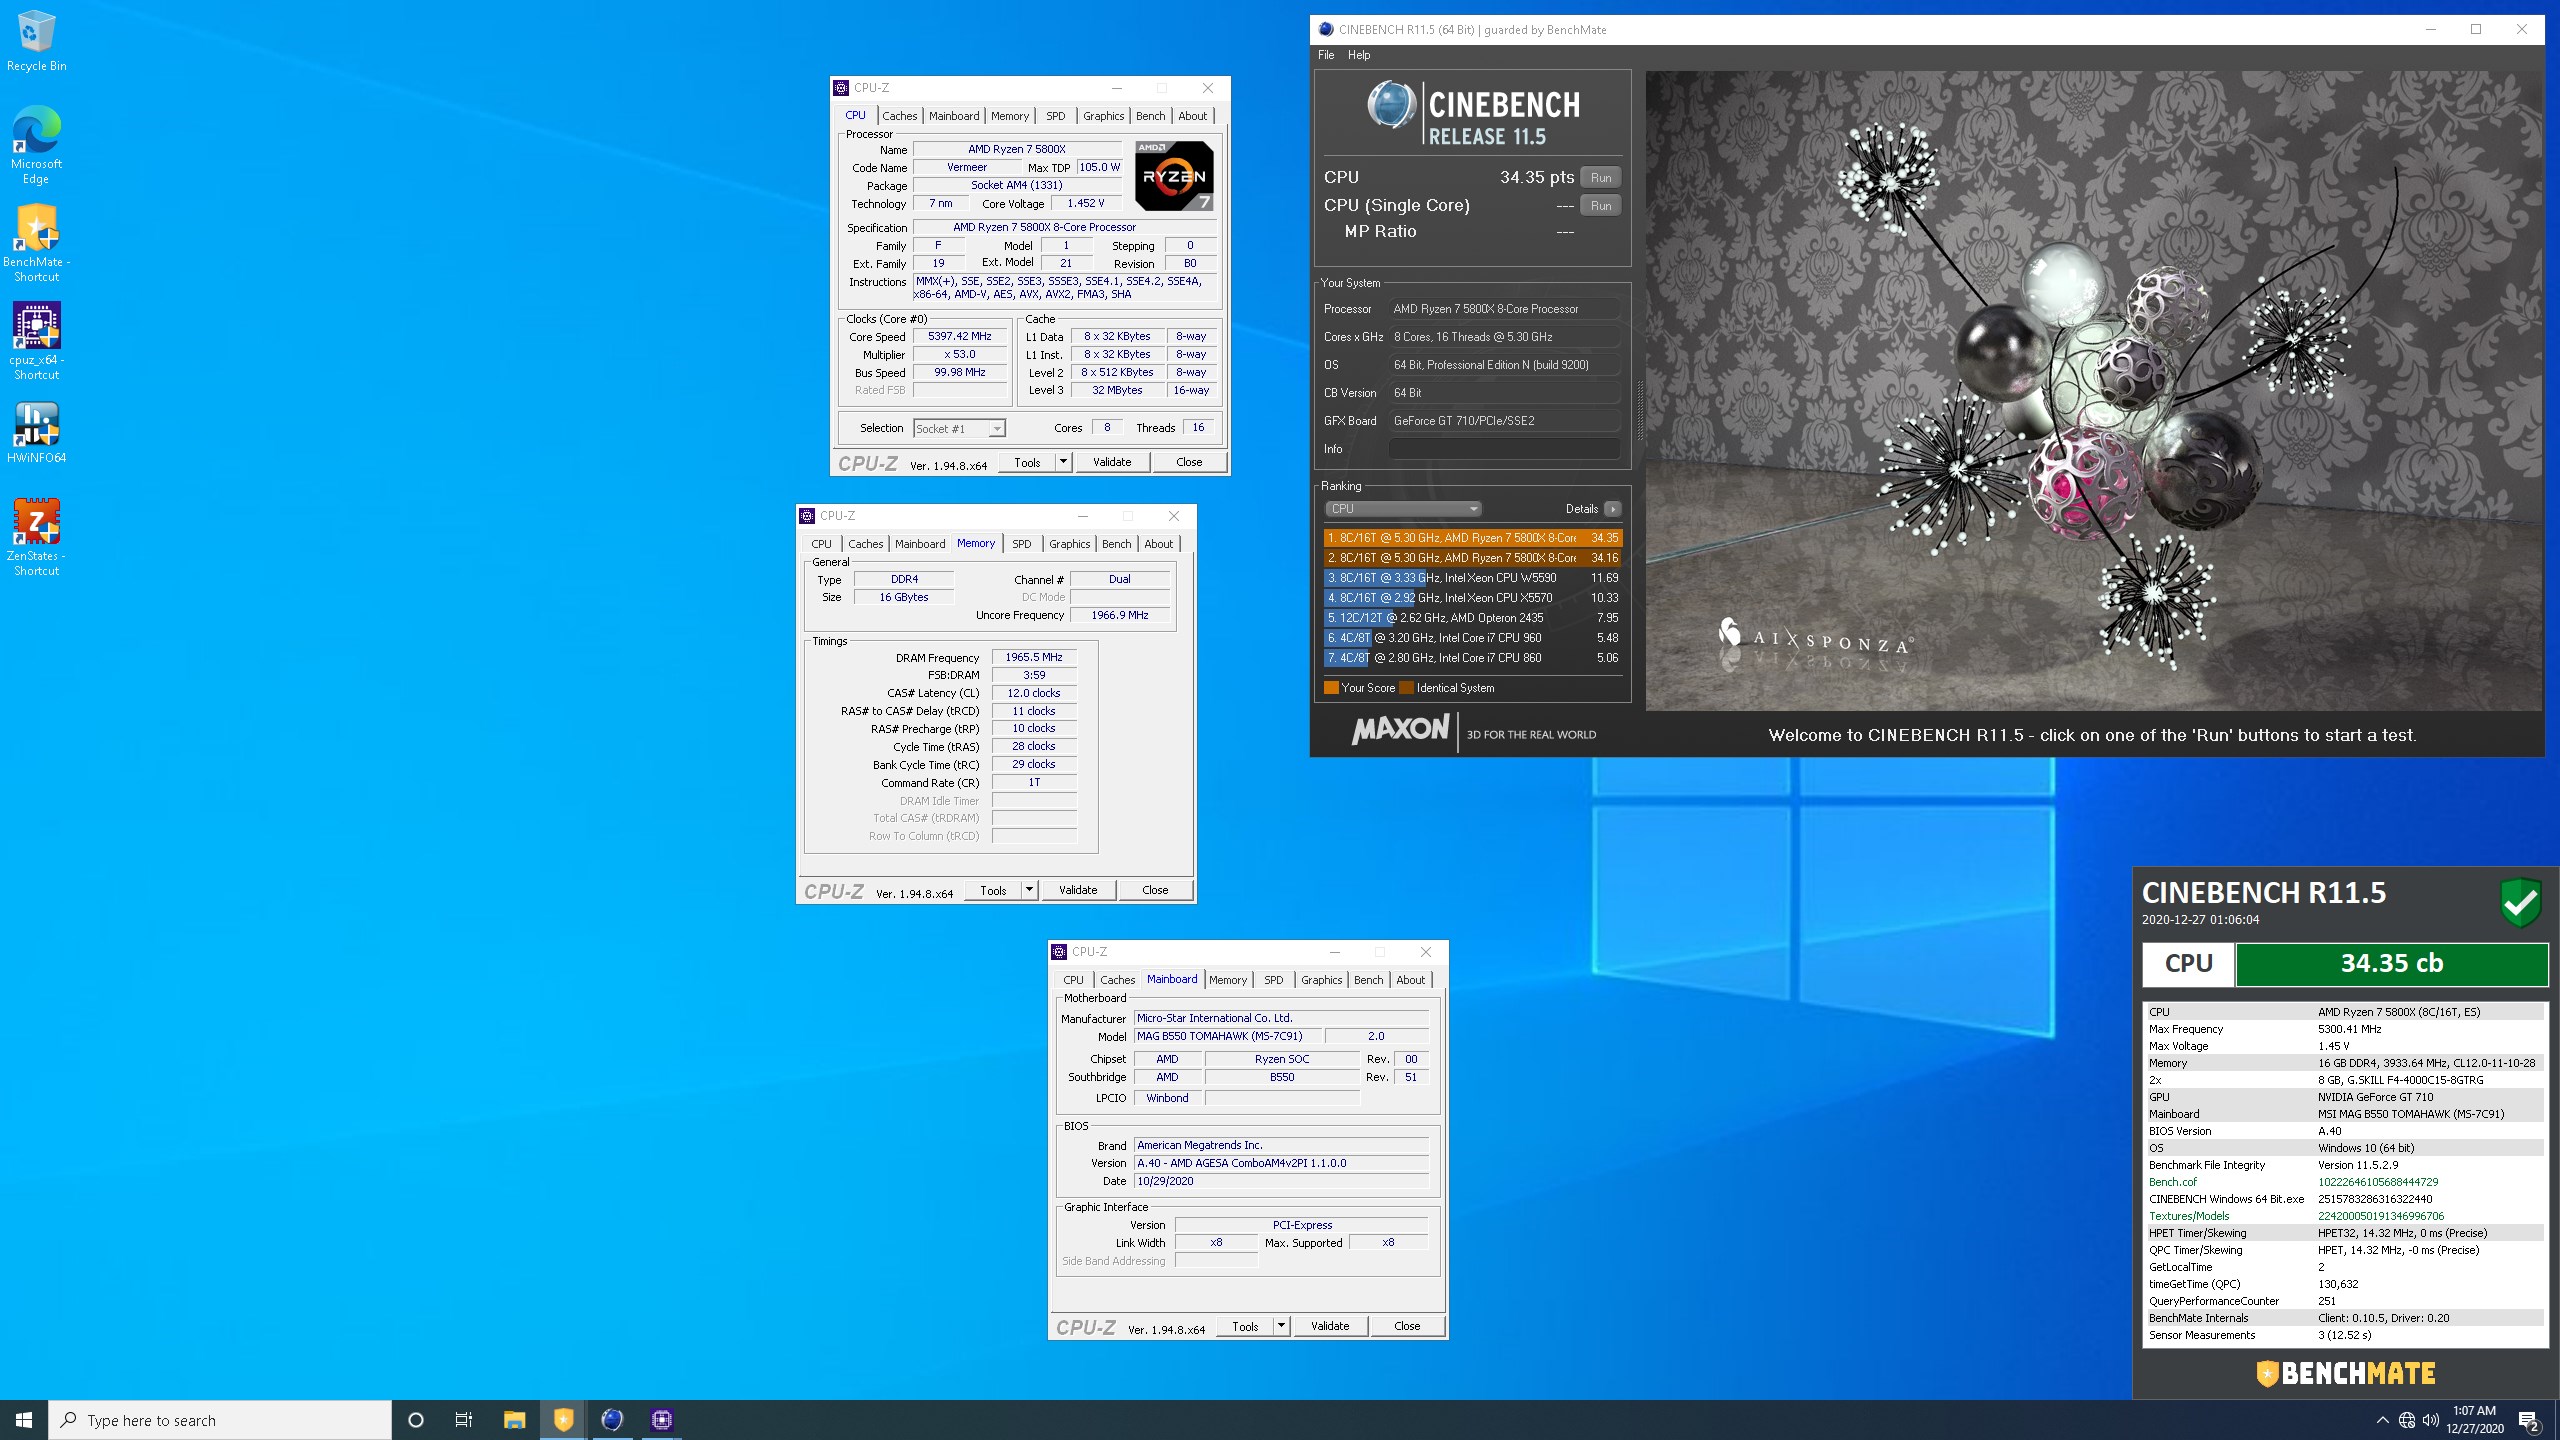Click the CPU-Z Memory window title icon
The height and width of the screenshot is (1440, 2560).
(807, 516)
